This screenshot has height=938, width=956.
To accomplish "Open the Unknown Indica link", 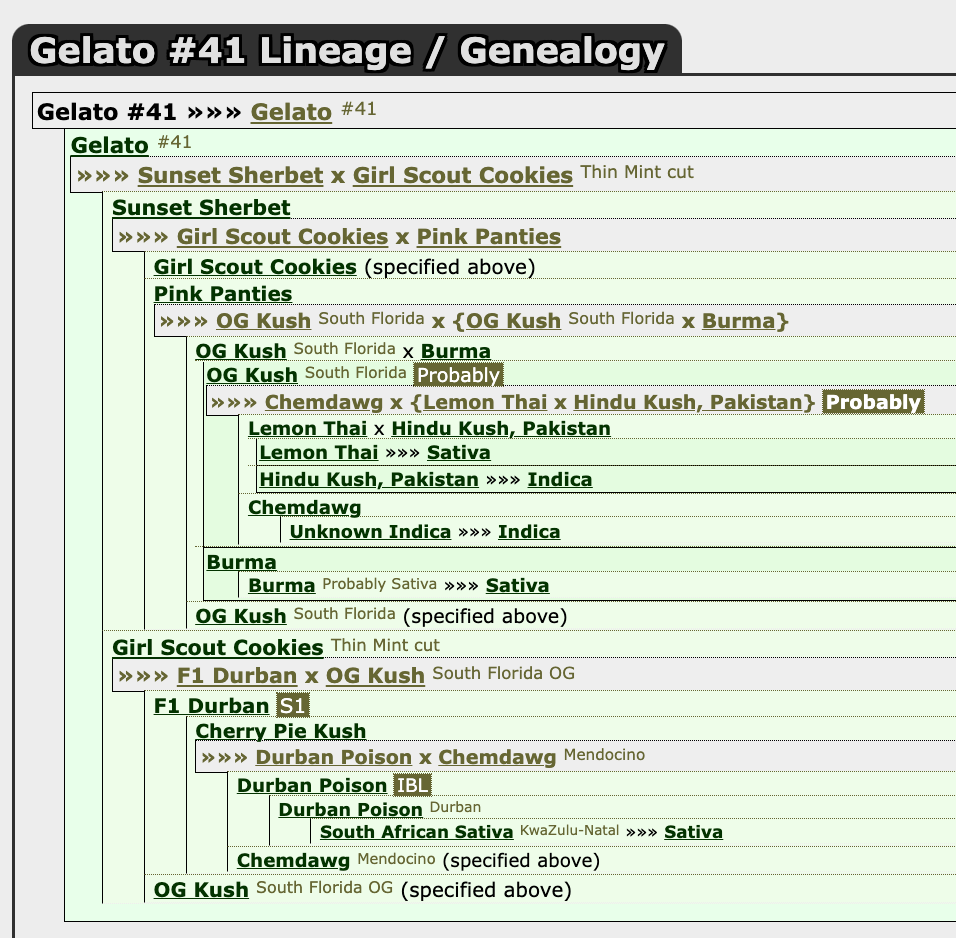I will (370, 532).
